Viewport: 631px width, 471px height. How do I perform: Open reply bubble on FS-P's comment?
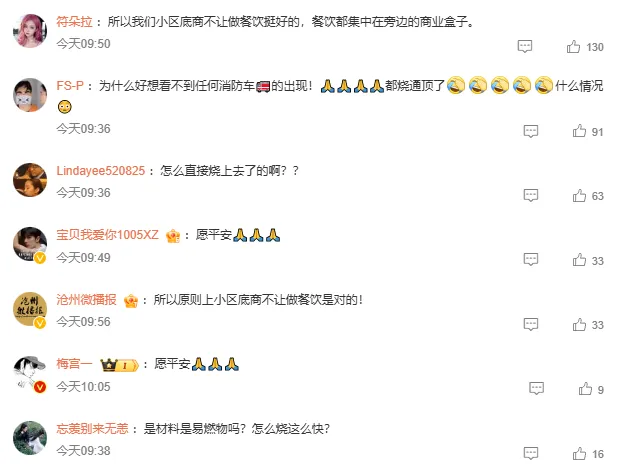531,131
